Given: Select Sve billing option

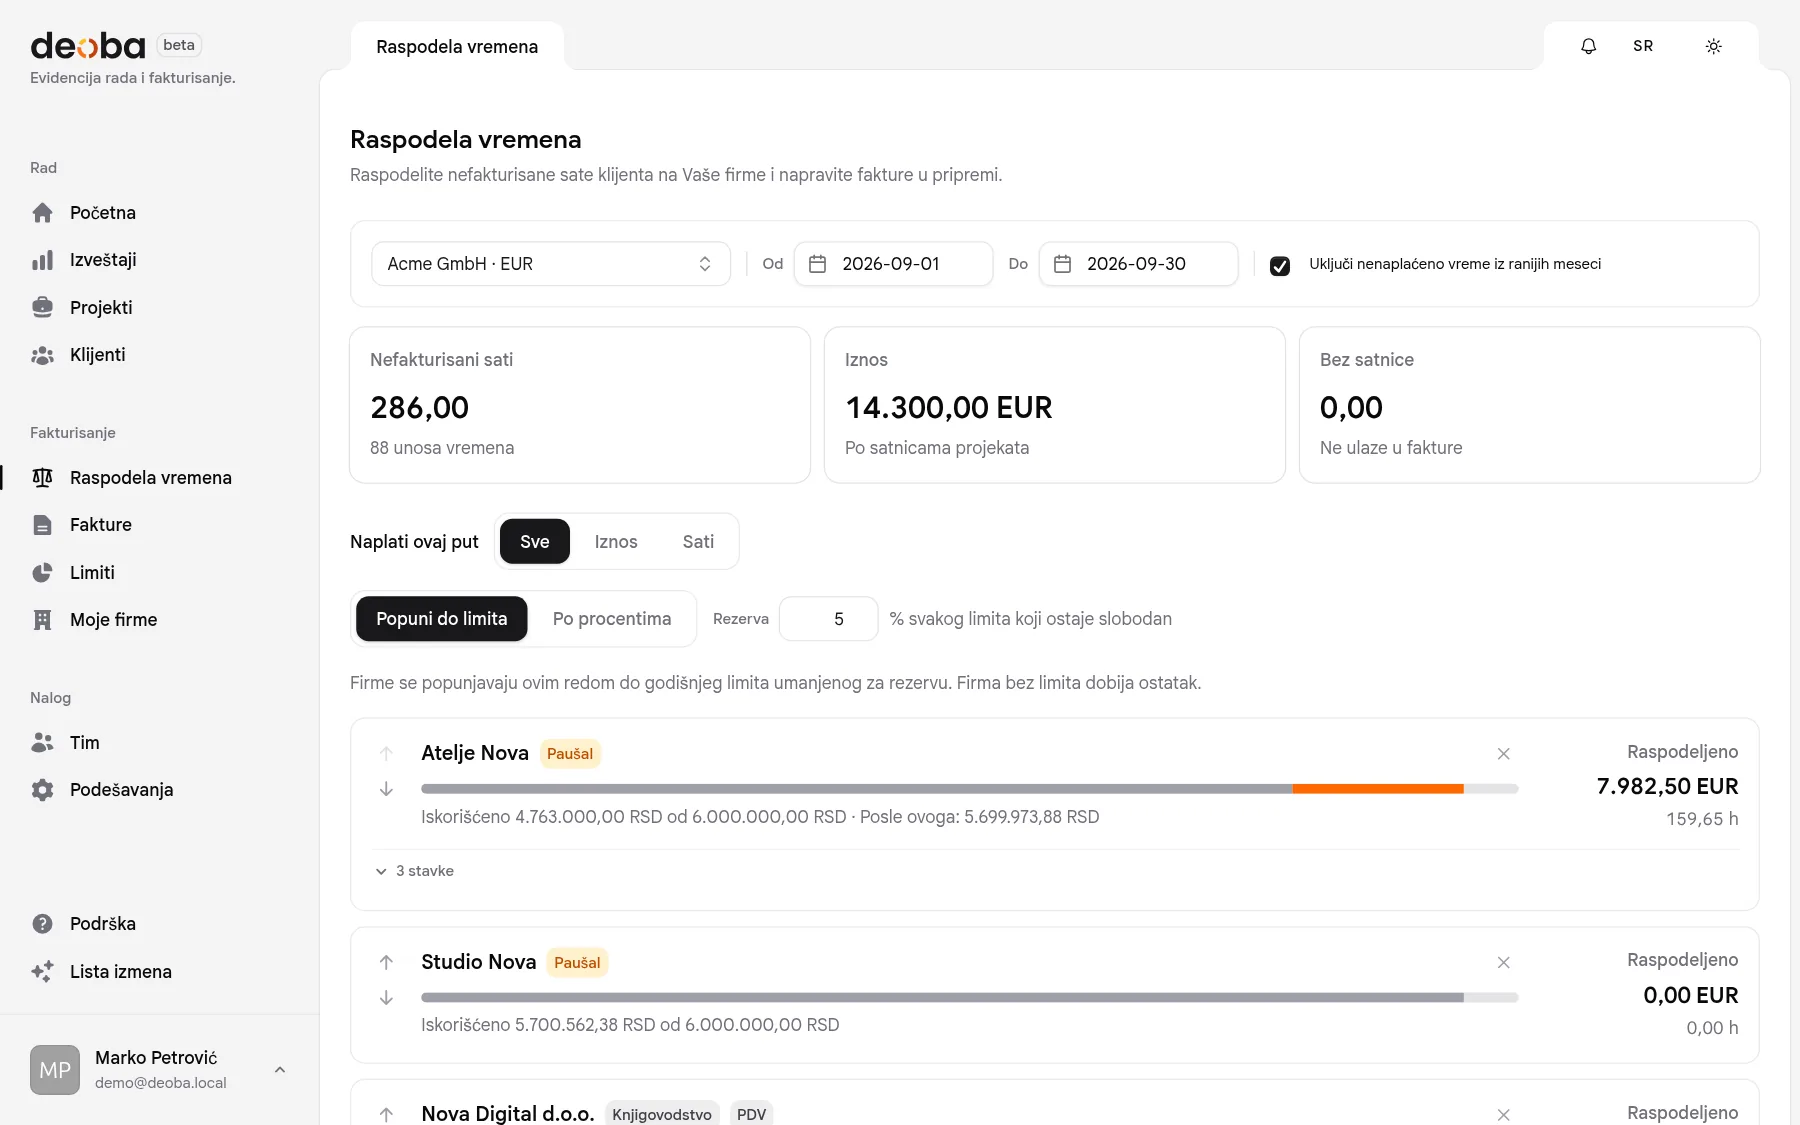Looking at the screenshot, I should (535, 541).
